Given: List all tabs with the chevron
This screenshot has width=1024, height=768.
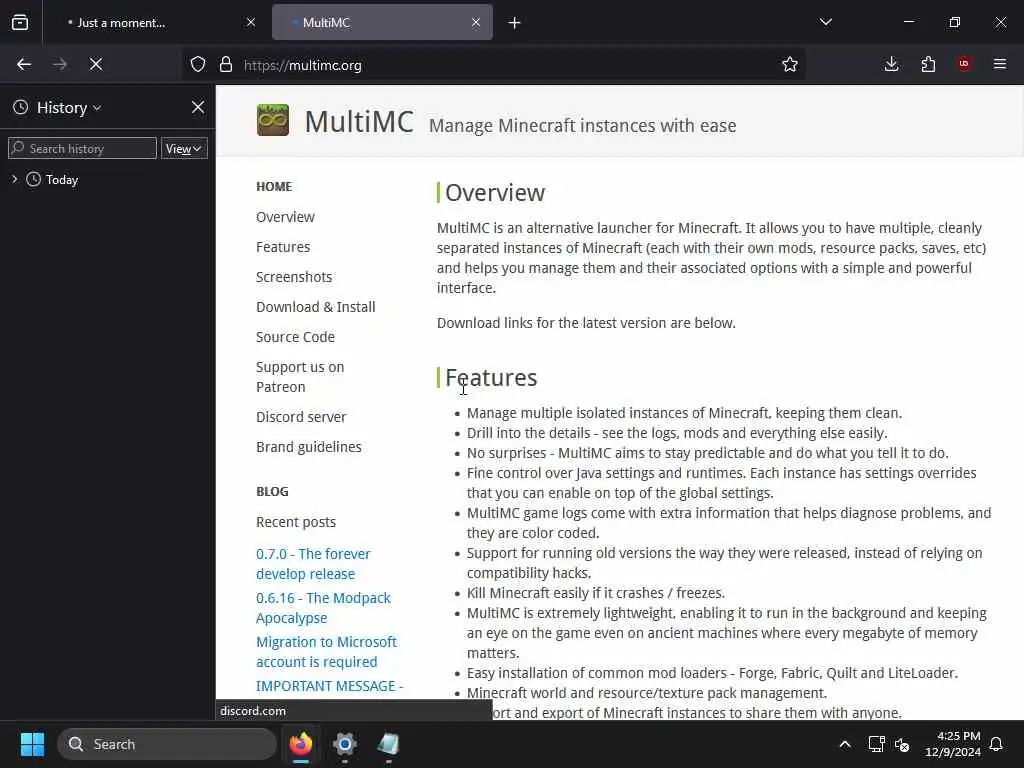Looking at the screenshot, I should click(x=826, y=22).
